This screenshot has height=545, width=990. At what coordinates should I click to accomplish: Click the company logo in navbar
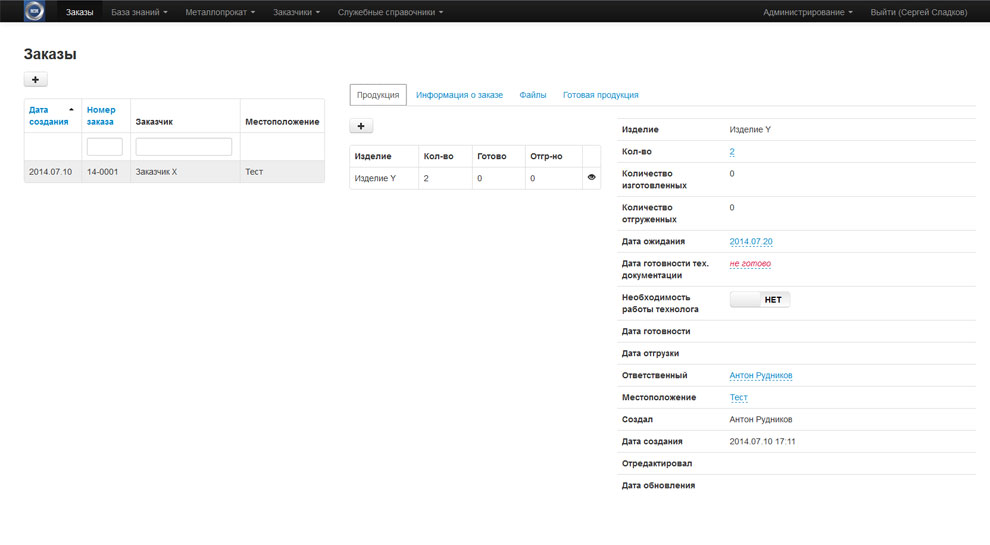[34, 12]
